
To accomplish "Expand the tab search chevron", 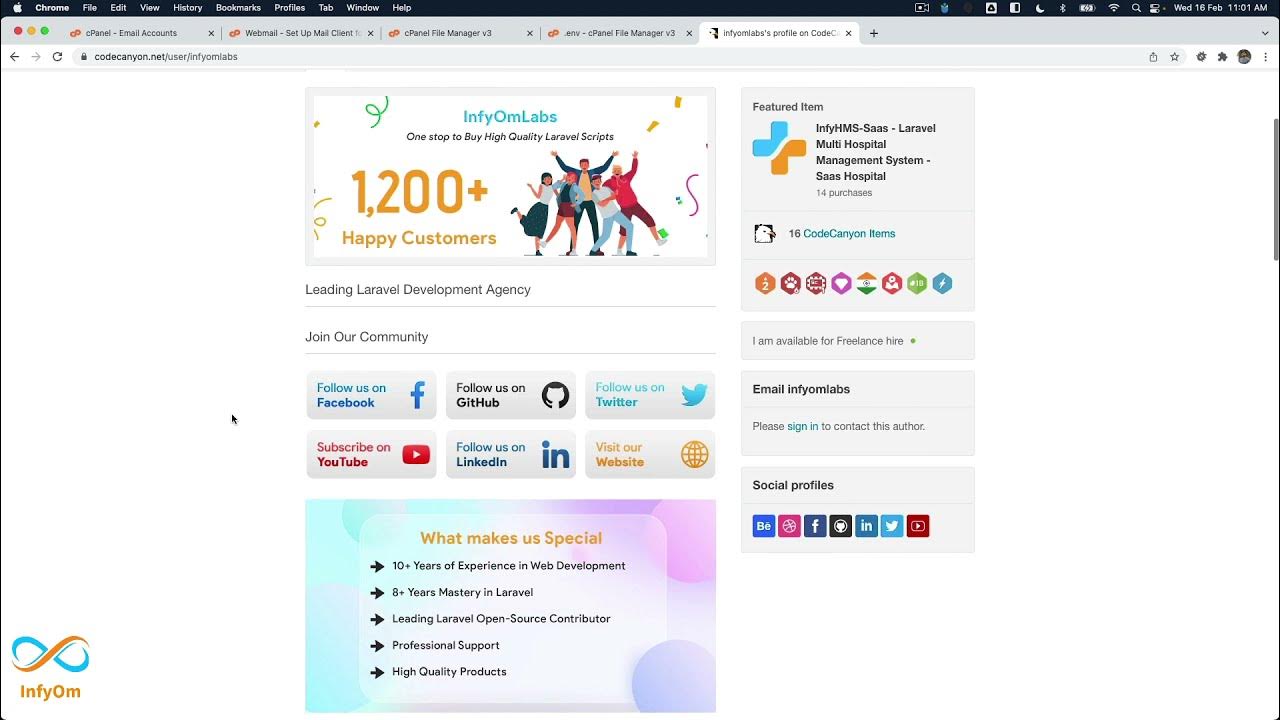I will 1264,33.
